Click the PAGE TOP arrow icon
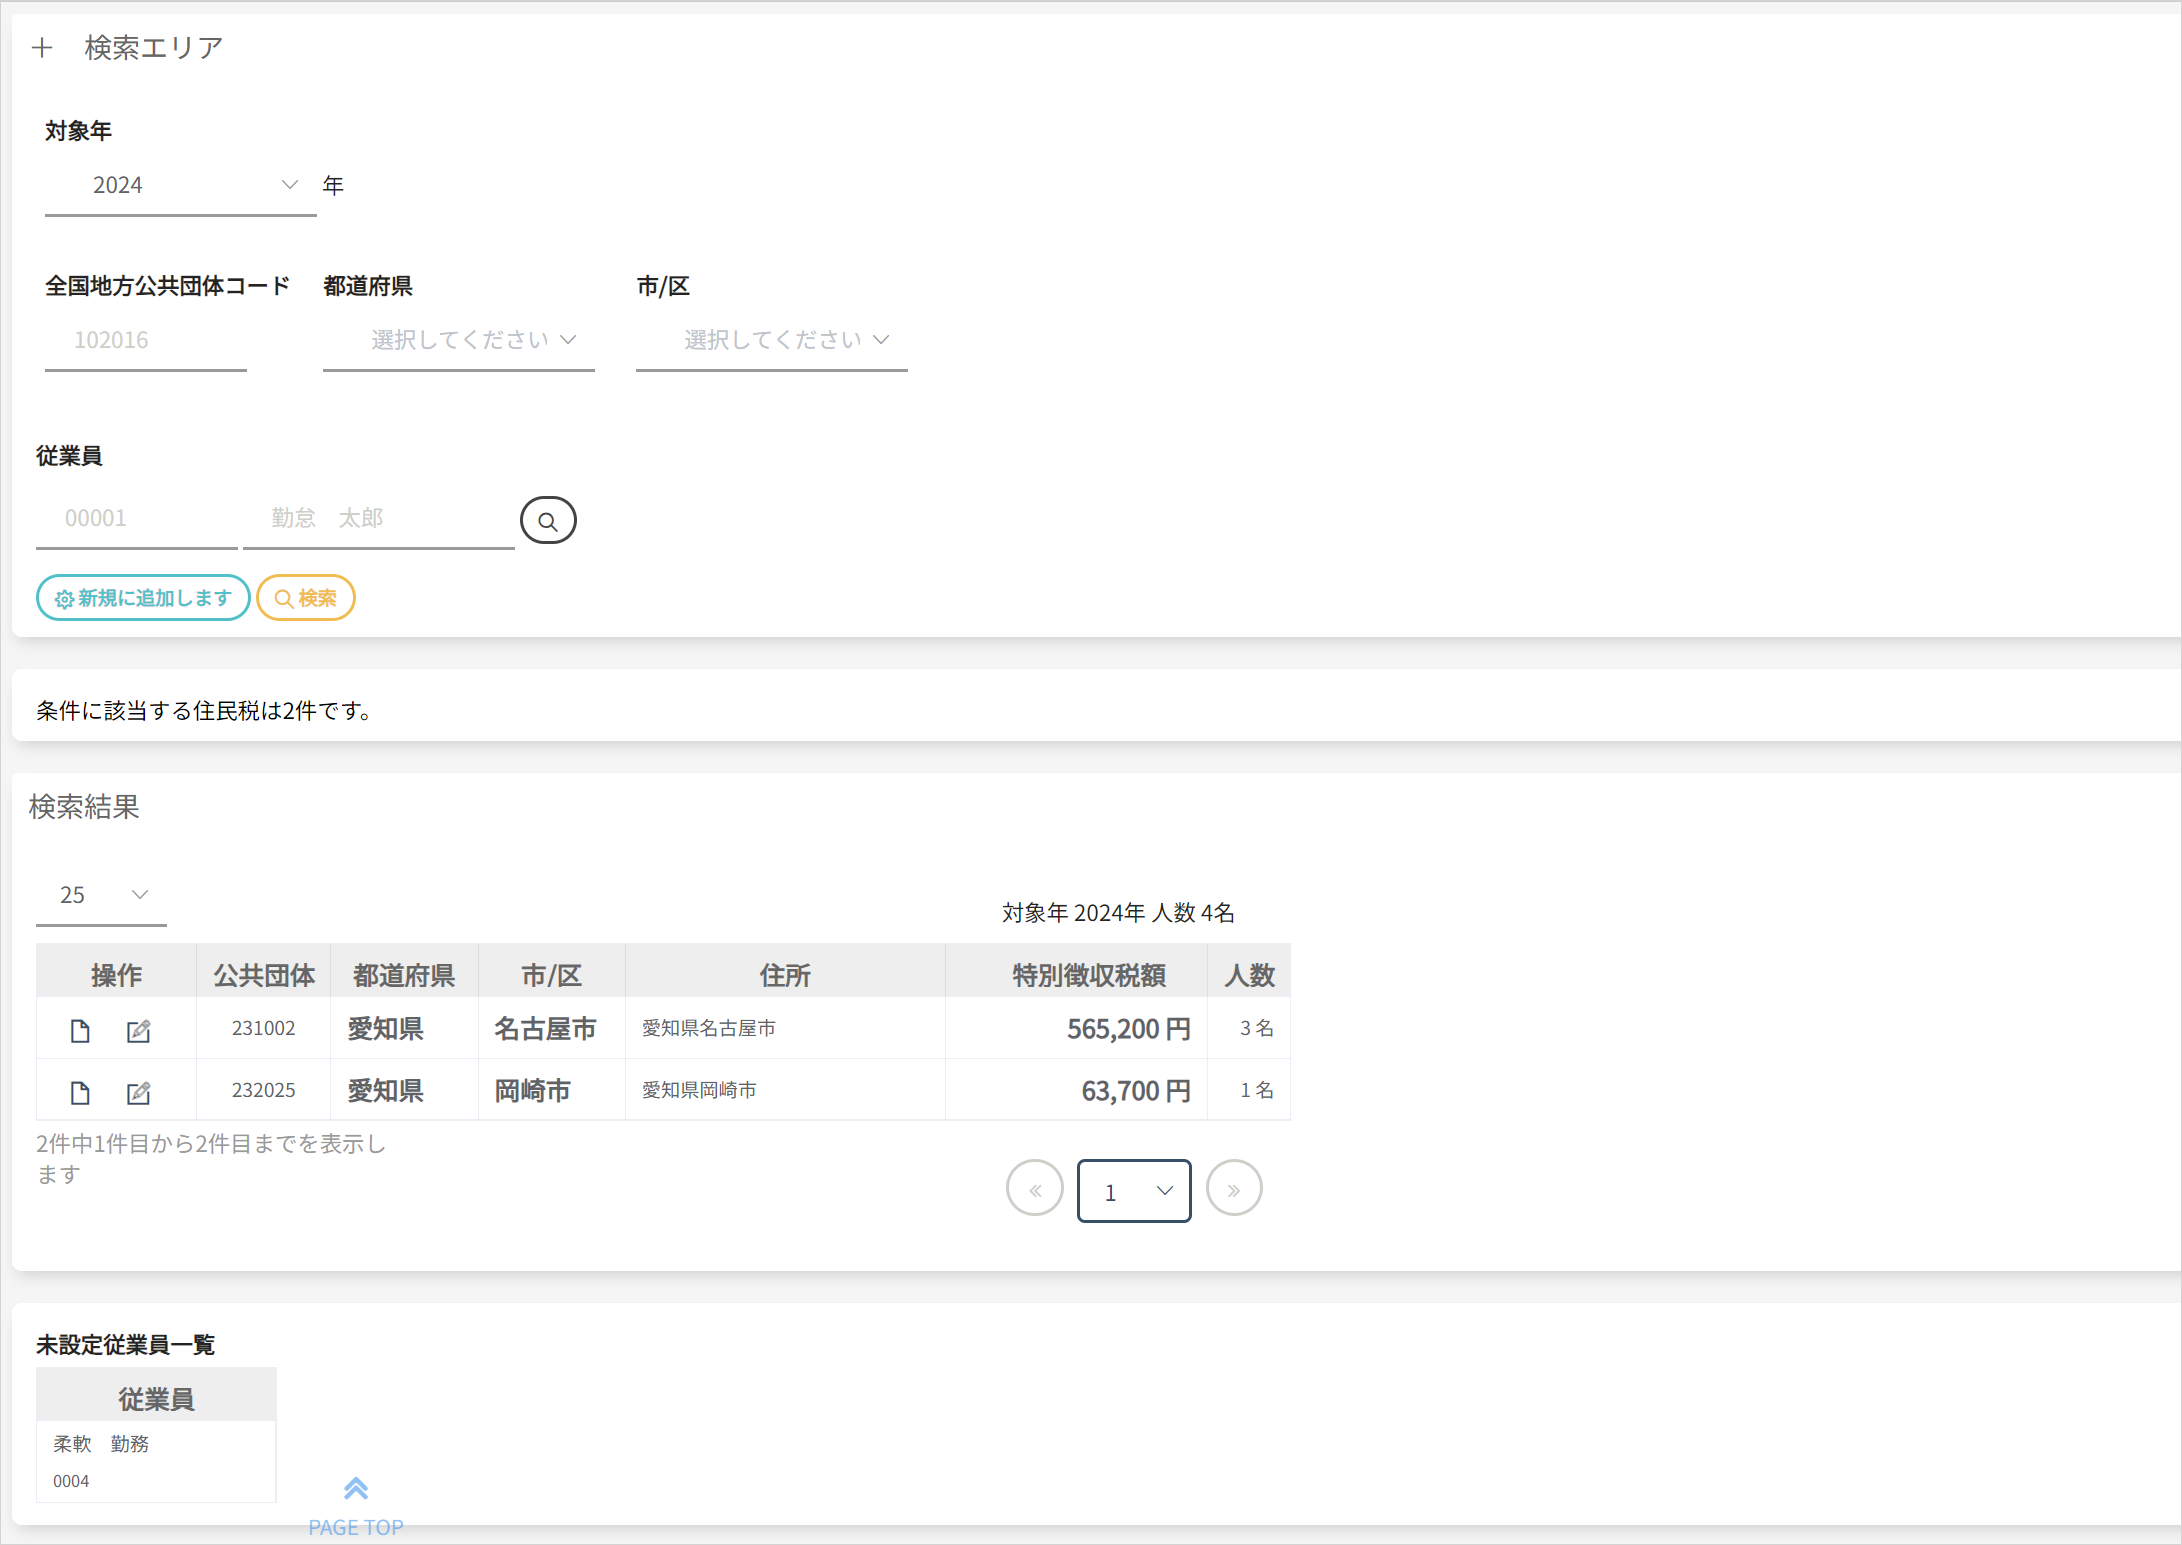This screenshot has width=2182, height=1545. (x=356, y=1489)
